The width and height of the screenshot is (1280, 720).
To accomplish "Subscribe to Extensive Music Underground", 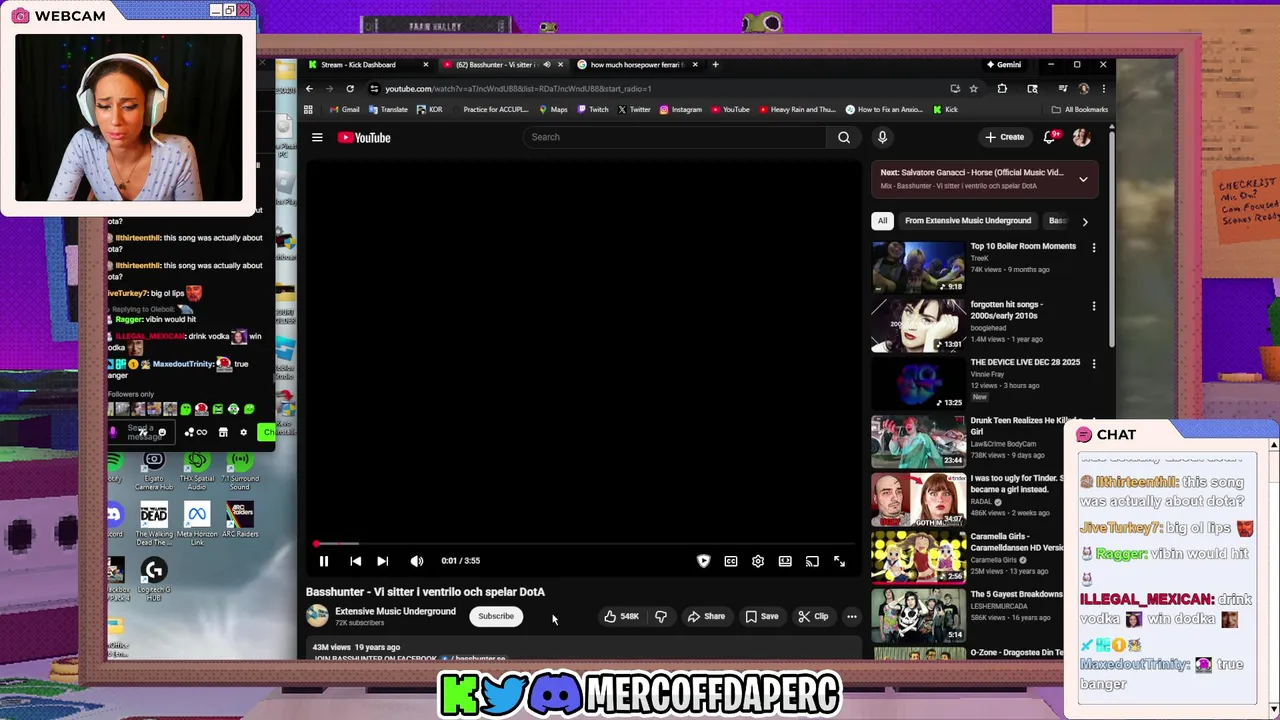I will coord(496,616).
